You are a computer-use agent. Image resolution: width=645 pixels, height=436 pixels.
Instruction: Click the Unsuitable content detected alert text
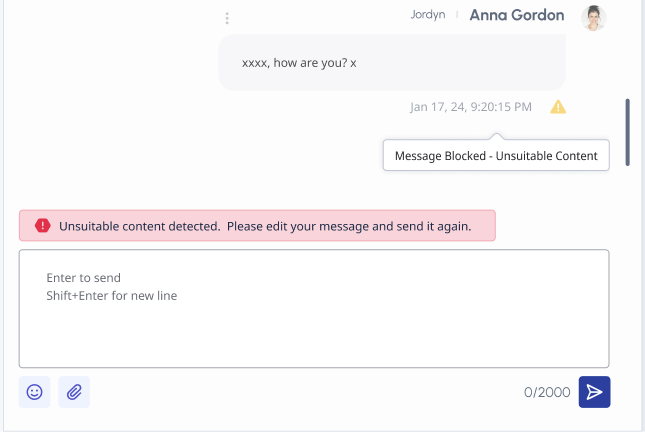click(x=265, y=226)
